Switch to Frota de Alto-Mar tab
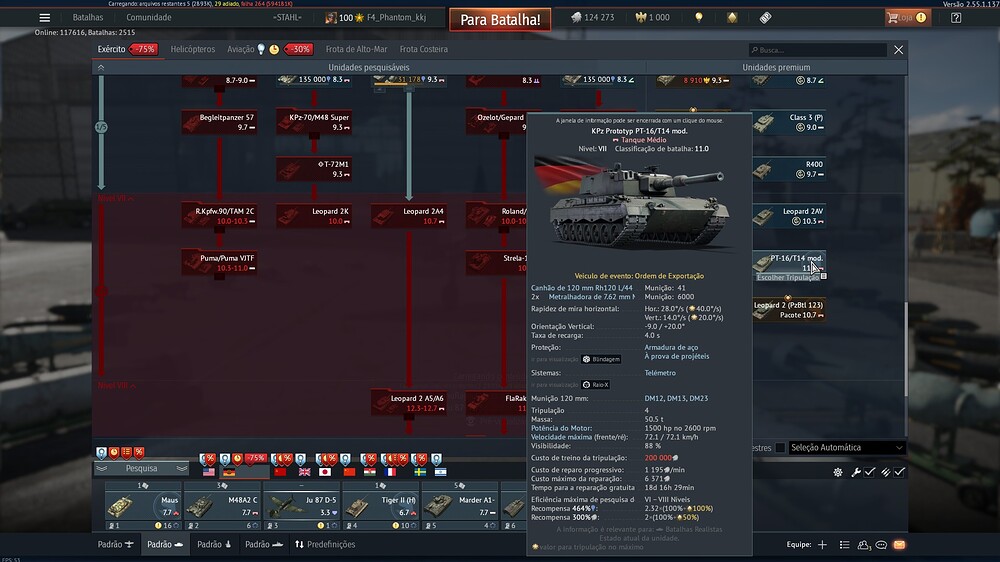This screenshot has height=562, width=1000. 356,49
